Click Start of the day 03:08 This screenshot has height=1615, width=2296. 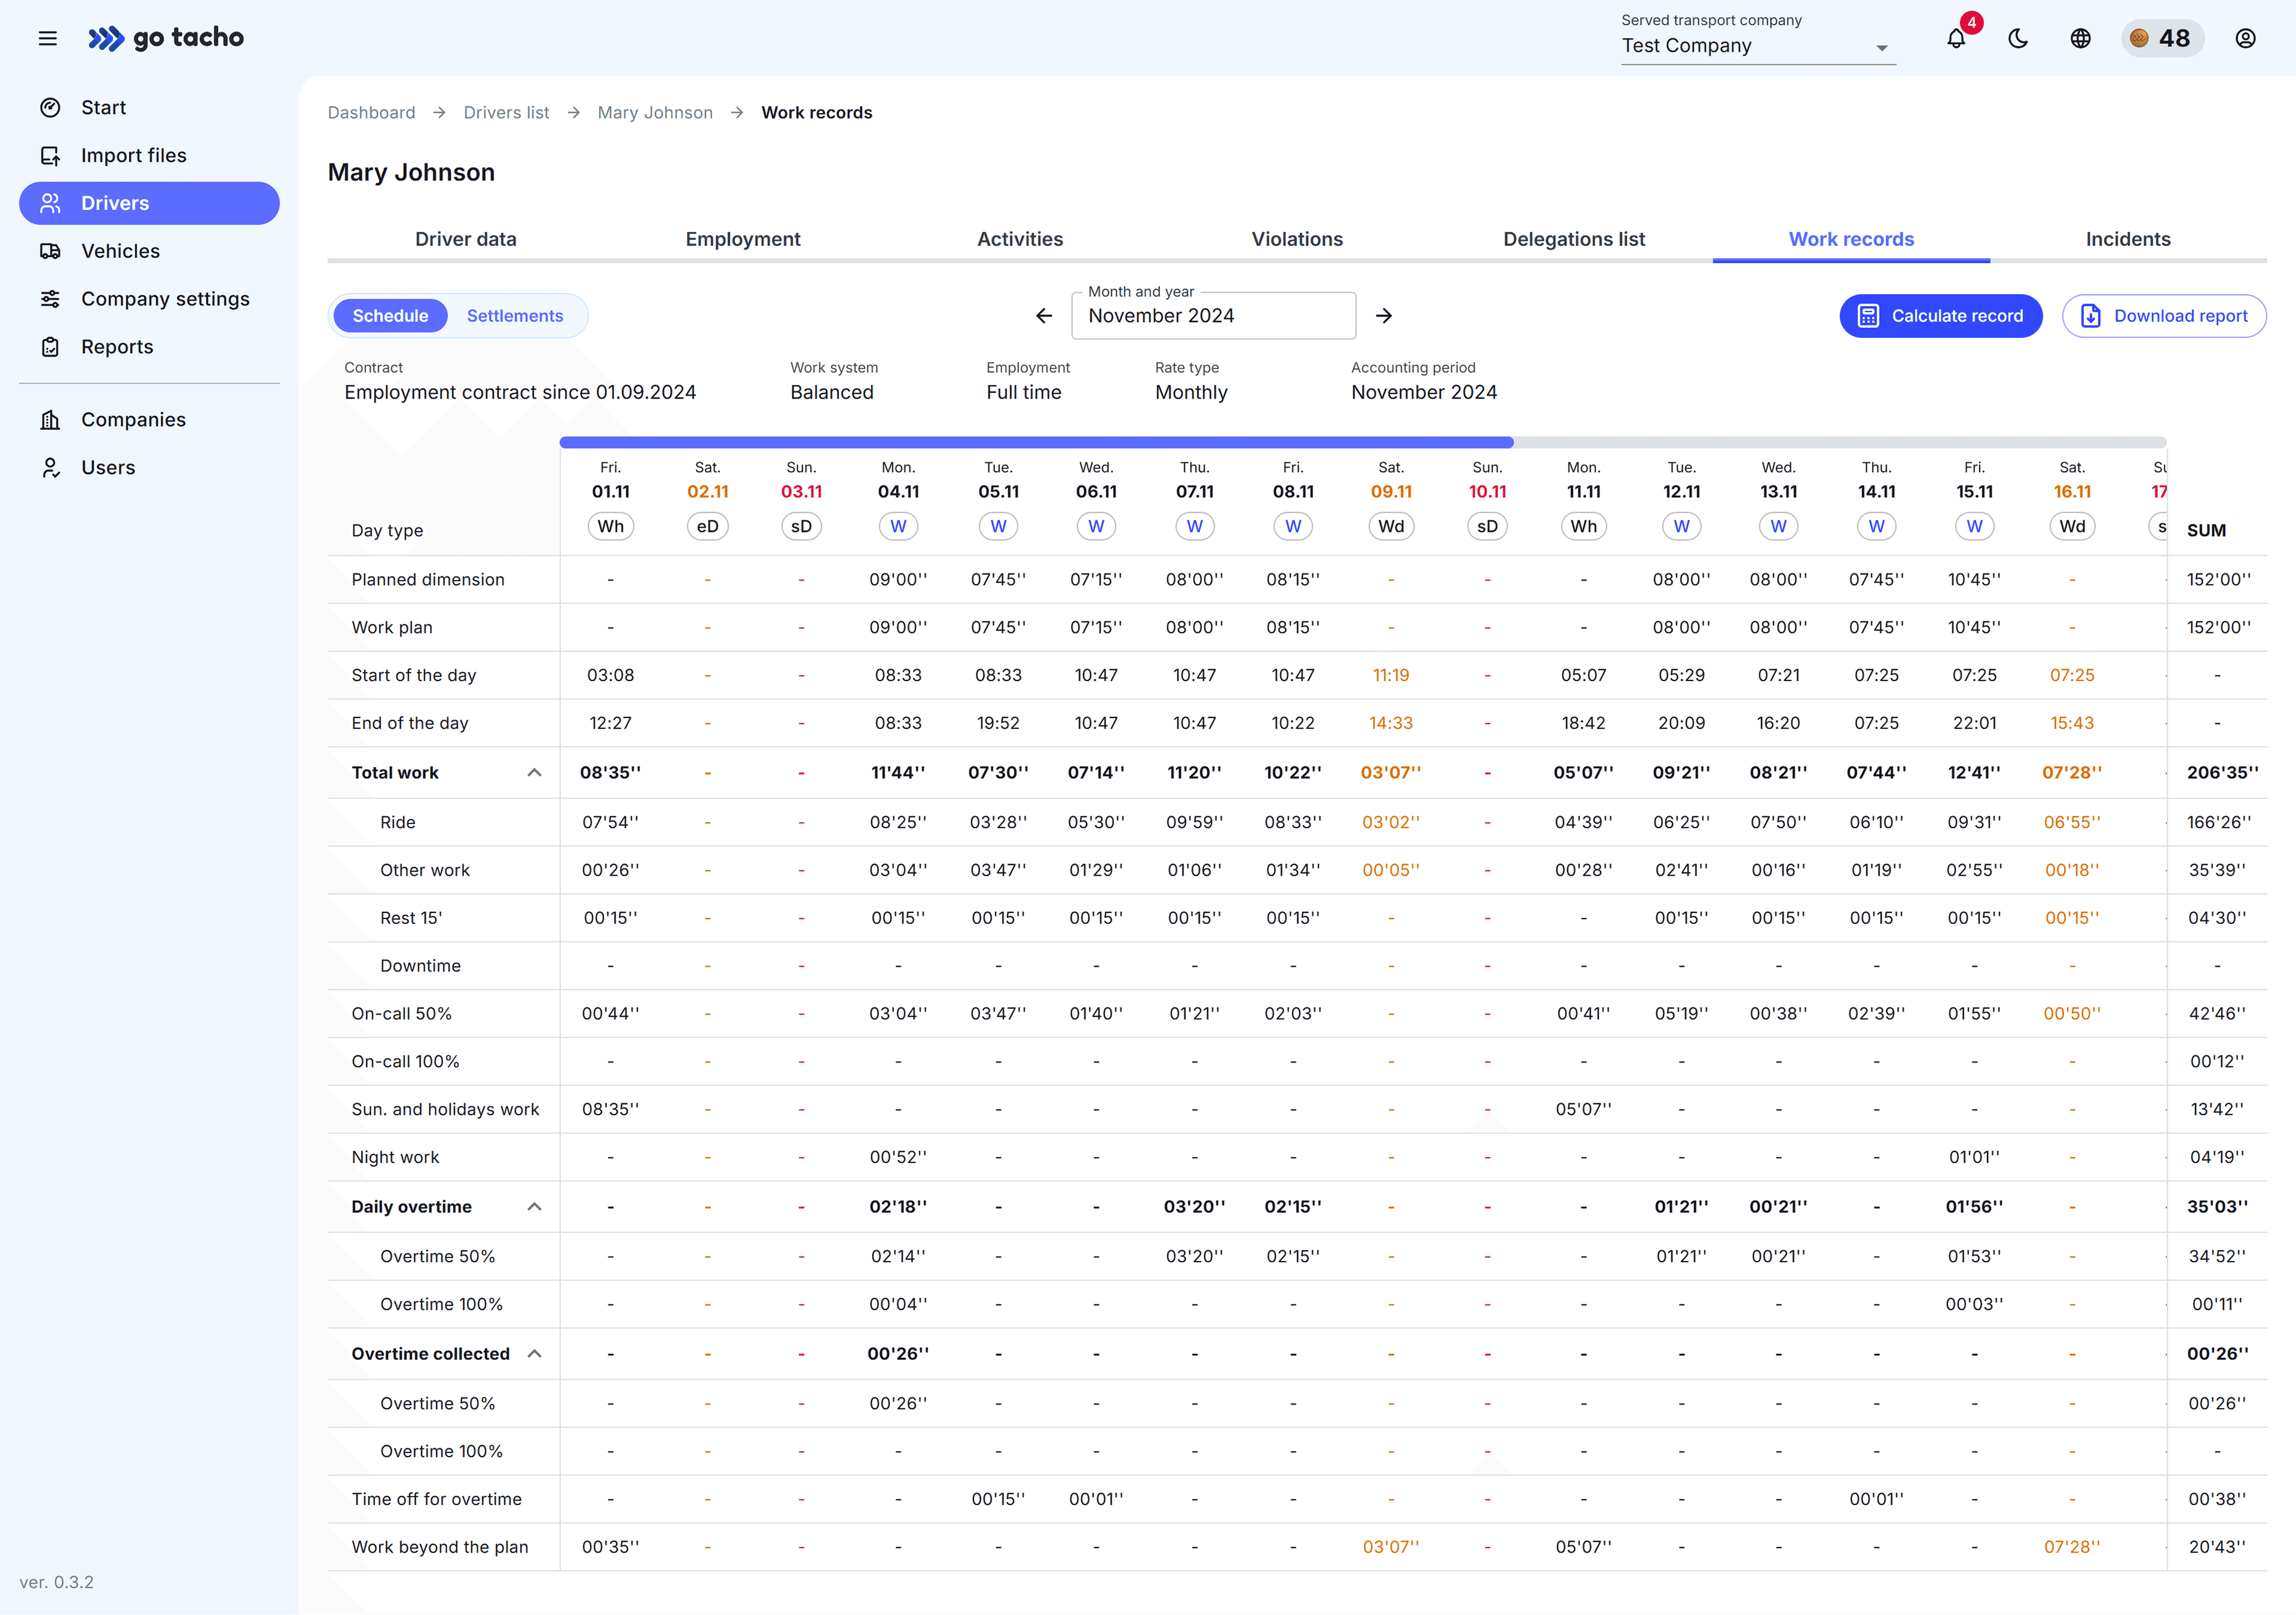[610, 676]
